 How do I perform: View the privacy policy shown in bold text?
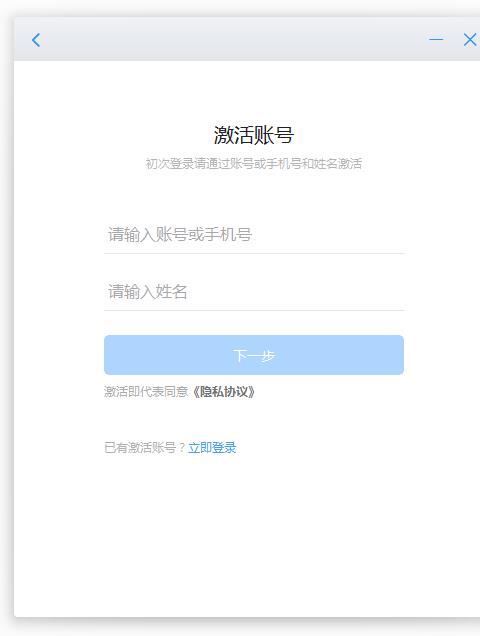[x=223, y=392]
